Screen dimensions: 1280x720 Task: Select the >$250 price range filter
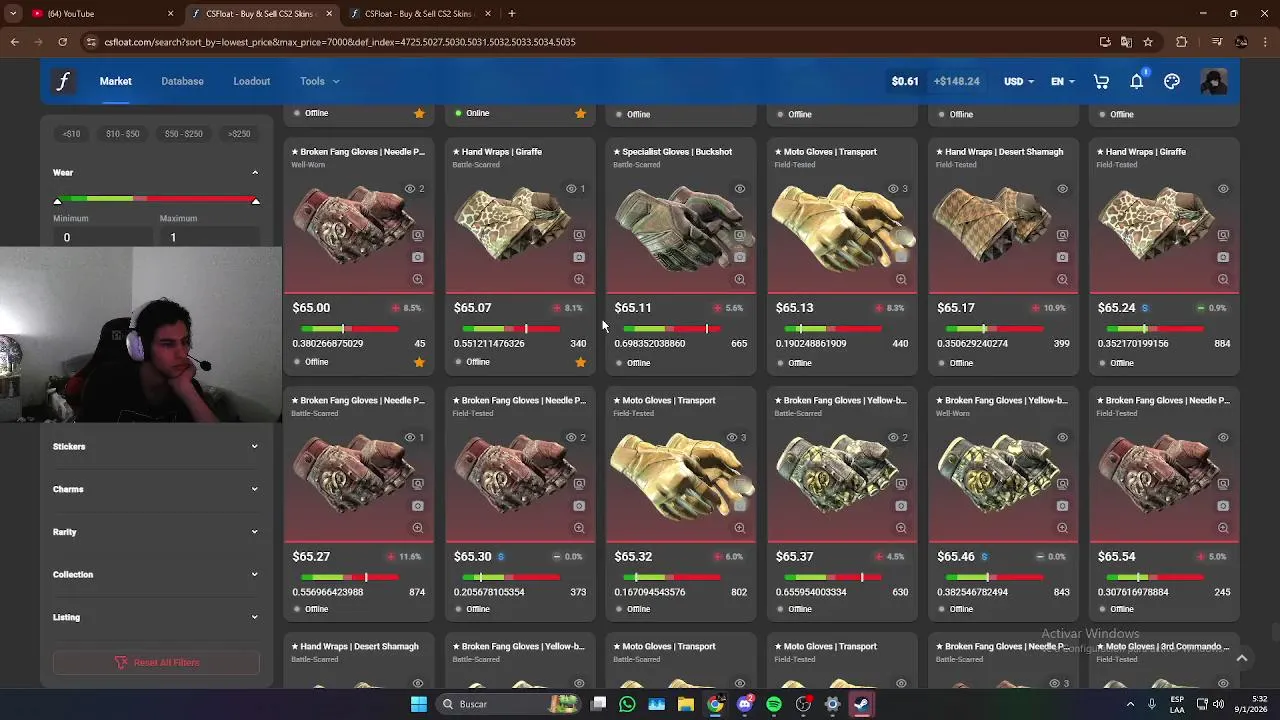tap(239, 134)
